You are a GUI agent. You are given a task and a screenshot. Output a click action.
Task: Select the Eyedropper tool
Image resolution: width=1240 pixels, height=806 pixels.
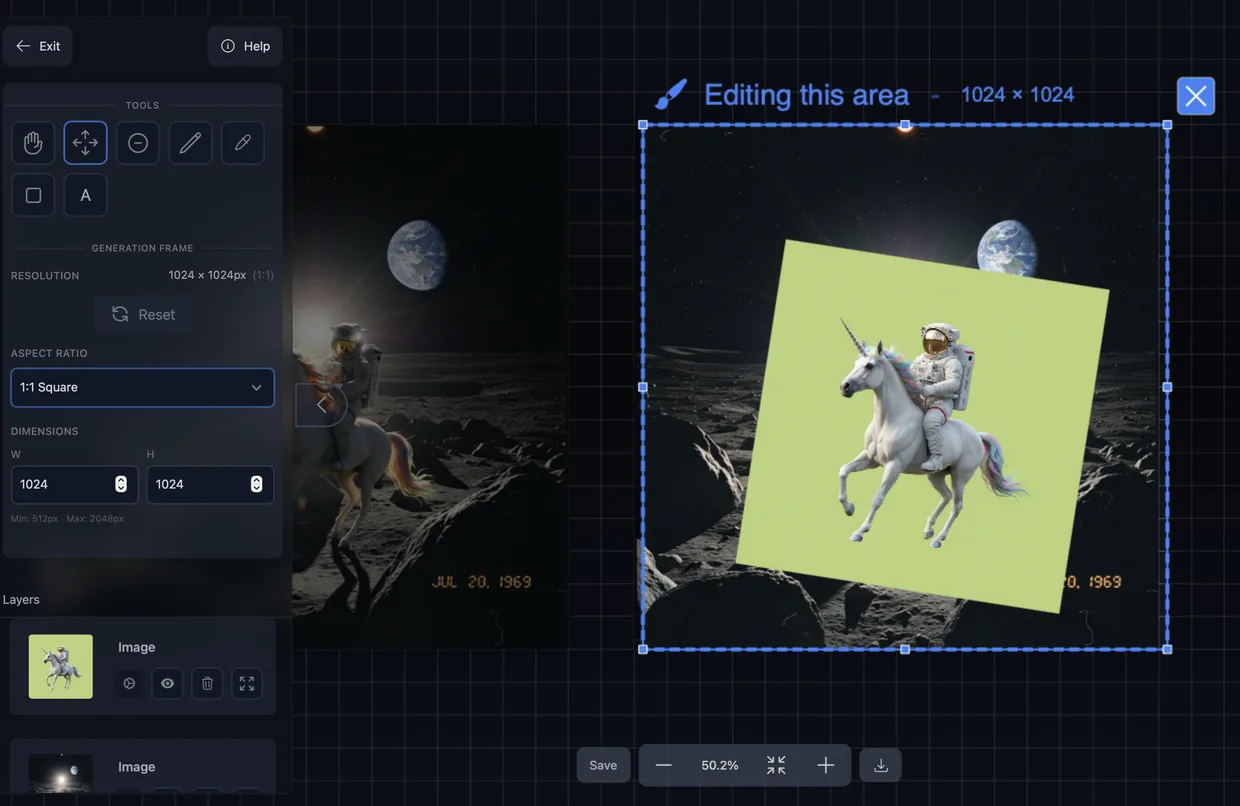pos(241,140)
